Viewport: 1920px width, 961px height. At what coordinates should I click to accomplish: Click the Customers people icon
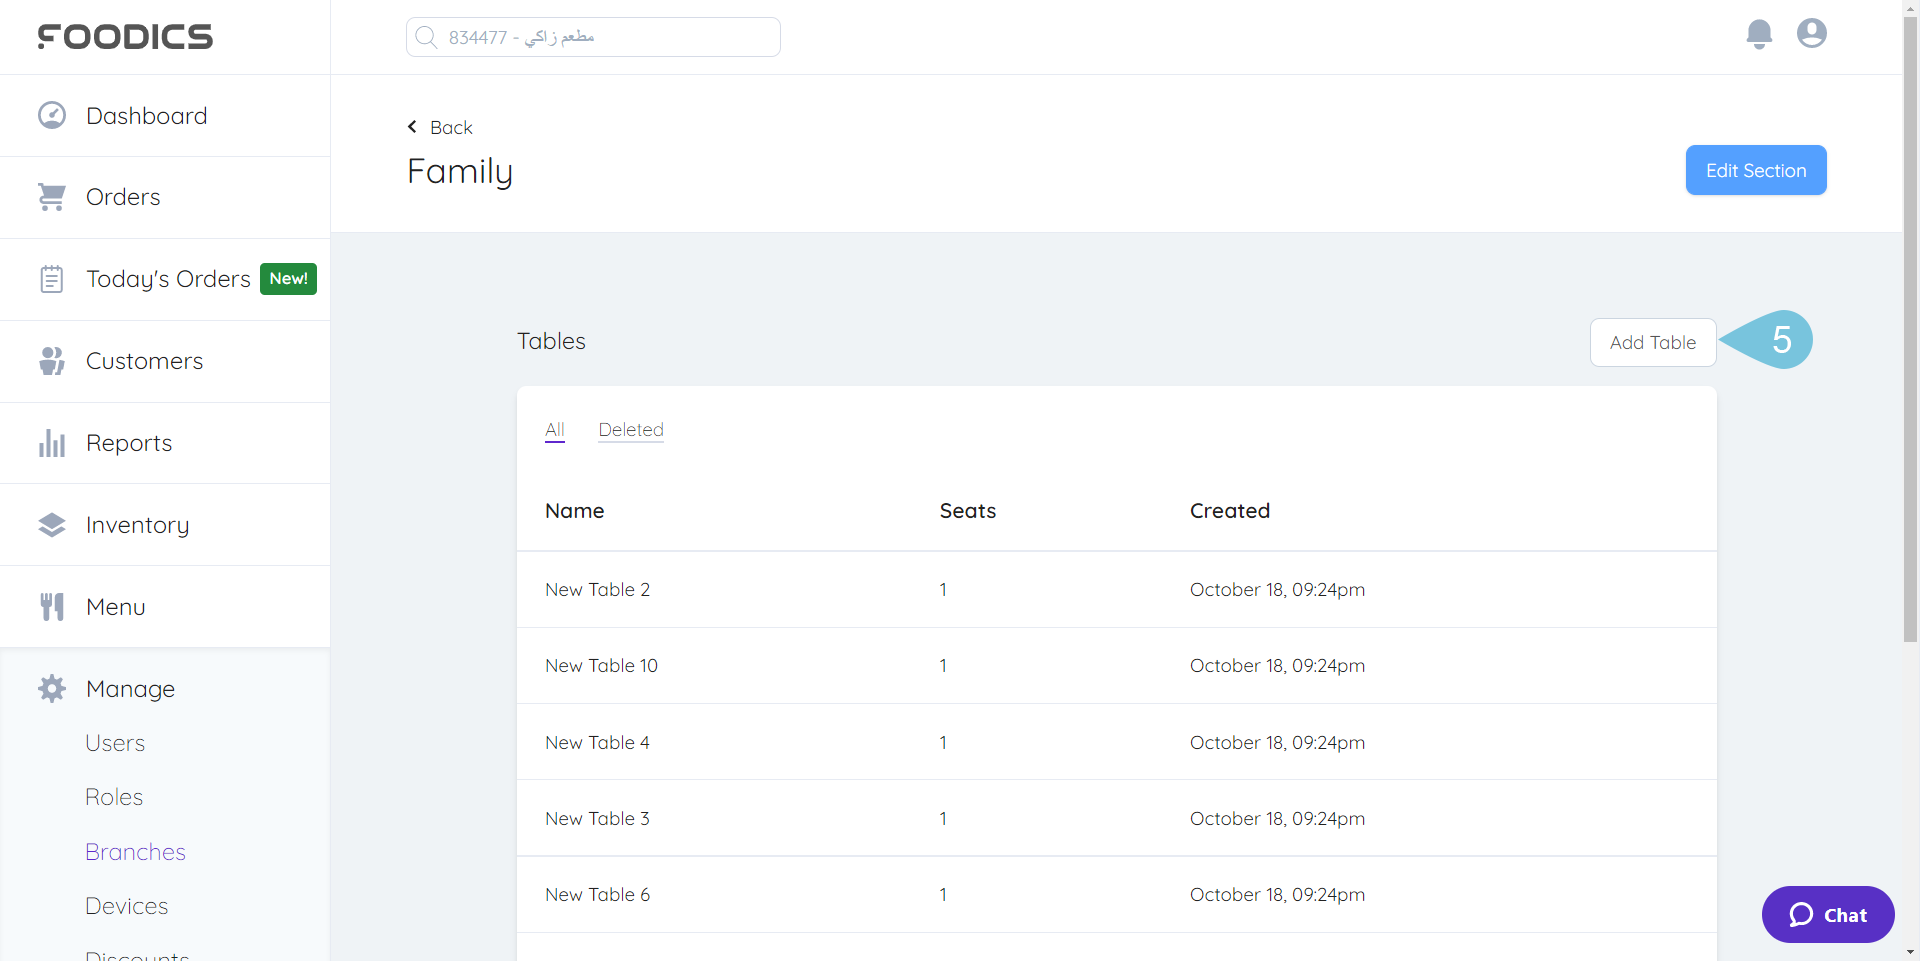(51, 360)
